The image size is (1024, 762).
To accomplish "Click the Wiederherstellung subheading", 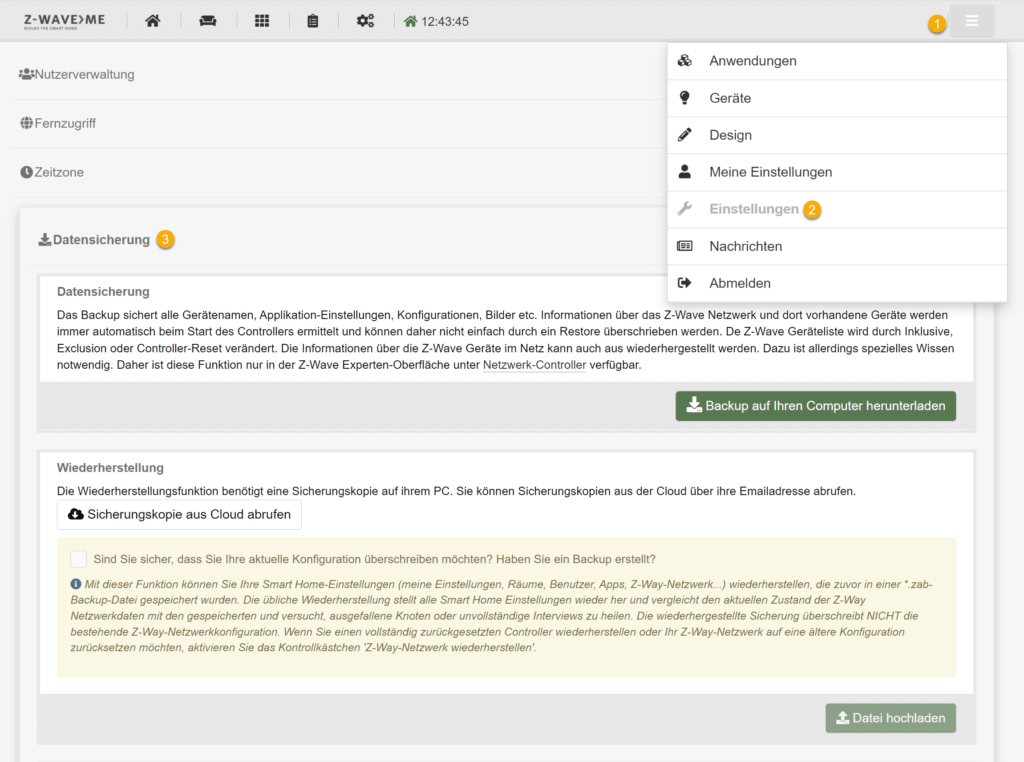I will [110, 468].
